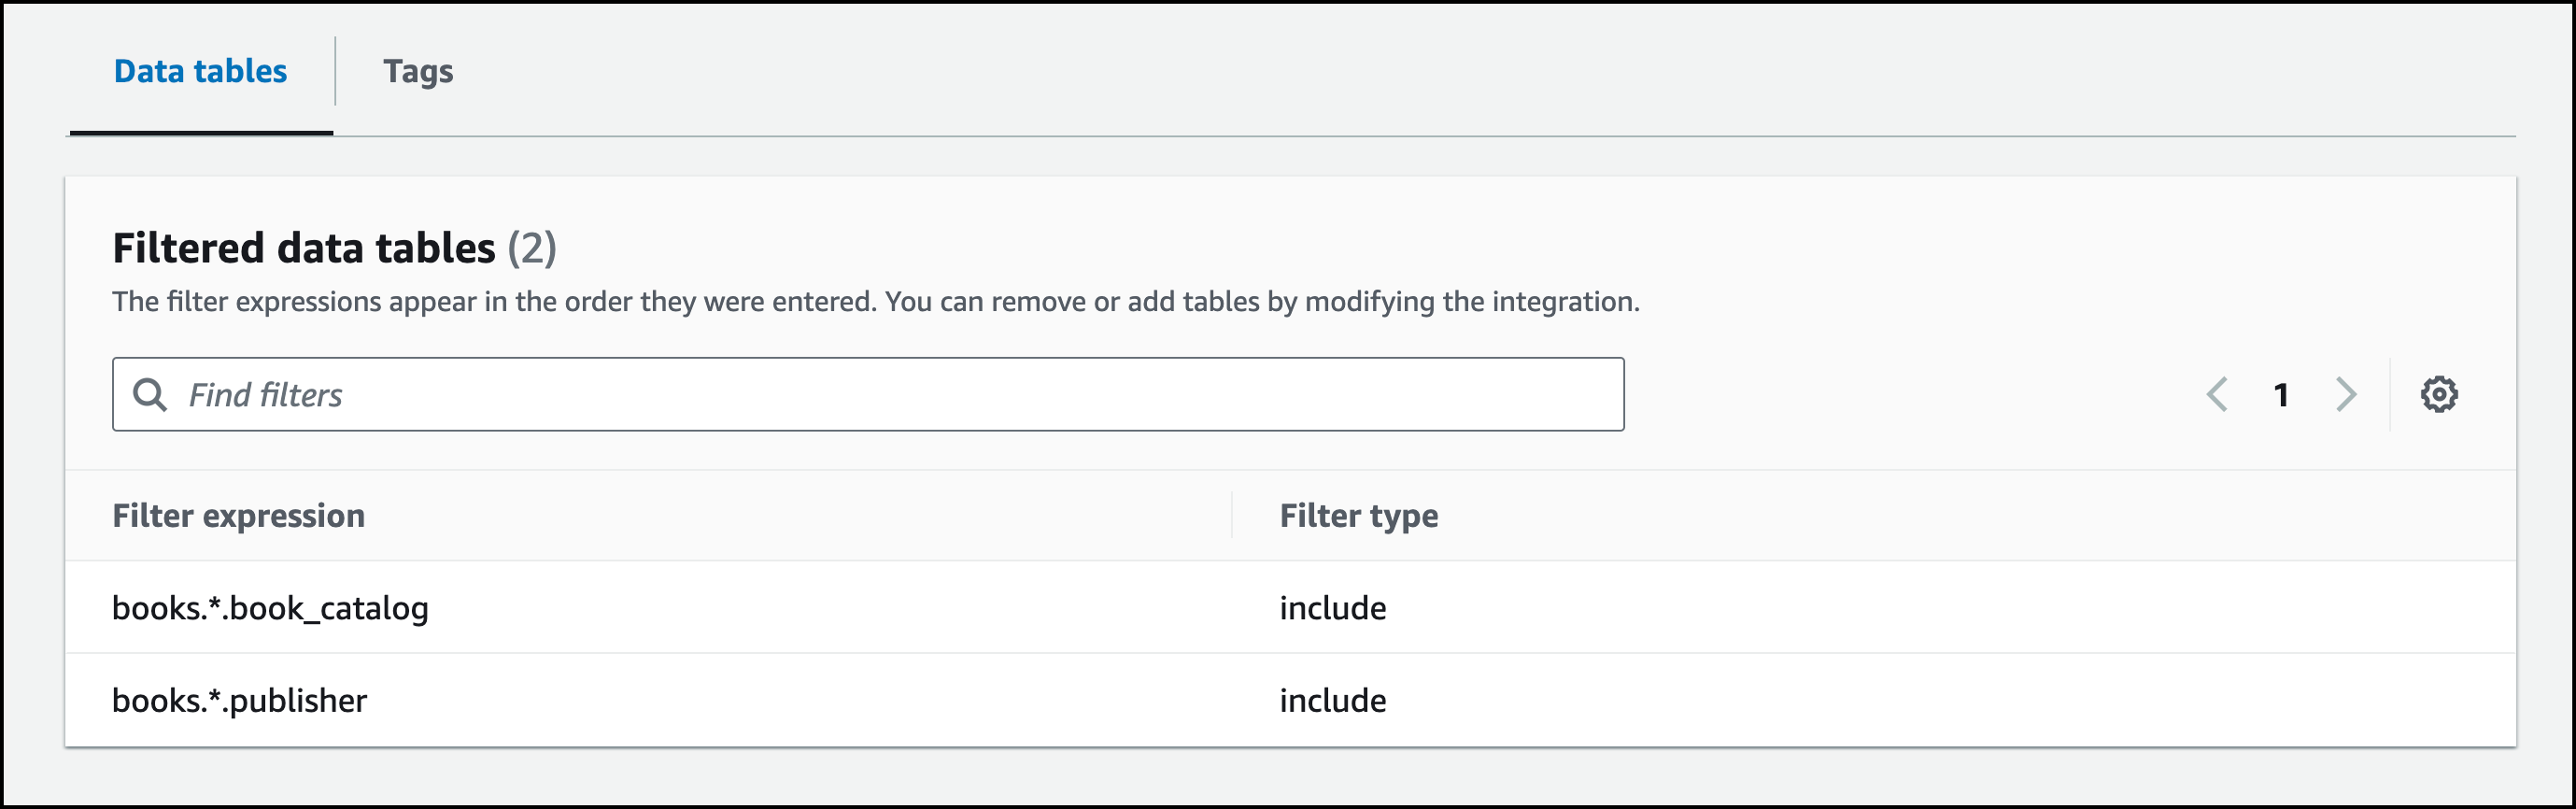Go to previous page chevron
This screenshot has height=809, width=2576.
[x=2217, y=394]
